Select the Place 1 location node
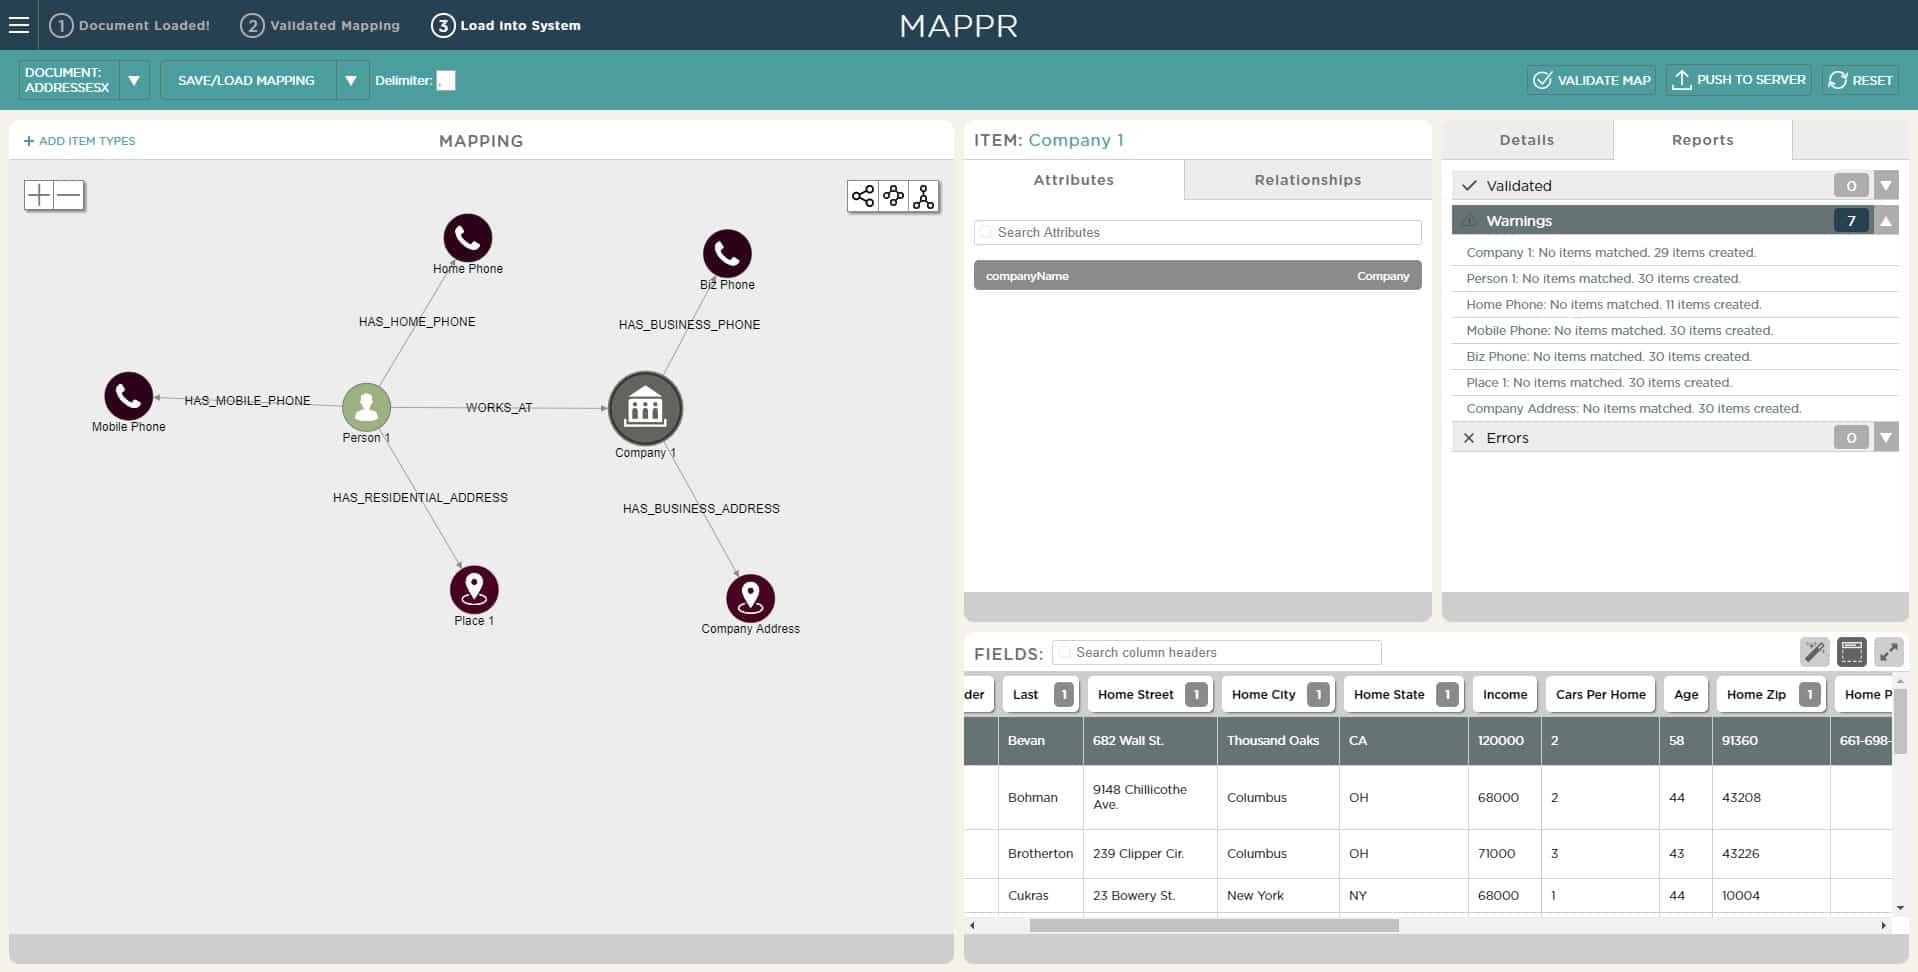This screenshot has width=1918, height=972. coord(474,590)
